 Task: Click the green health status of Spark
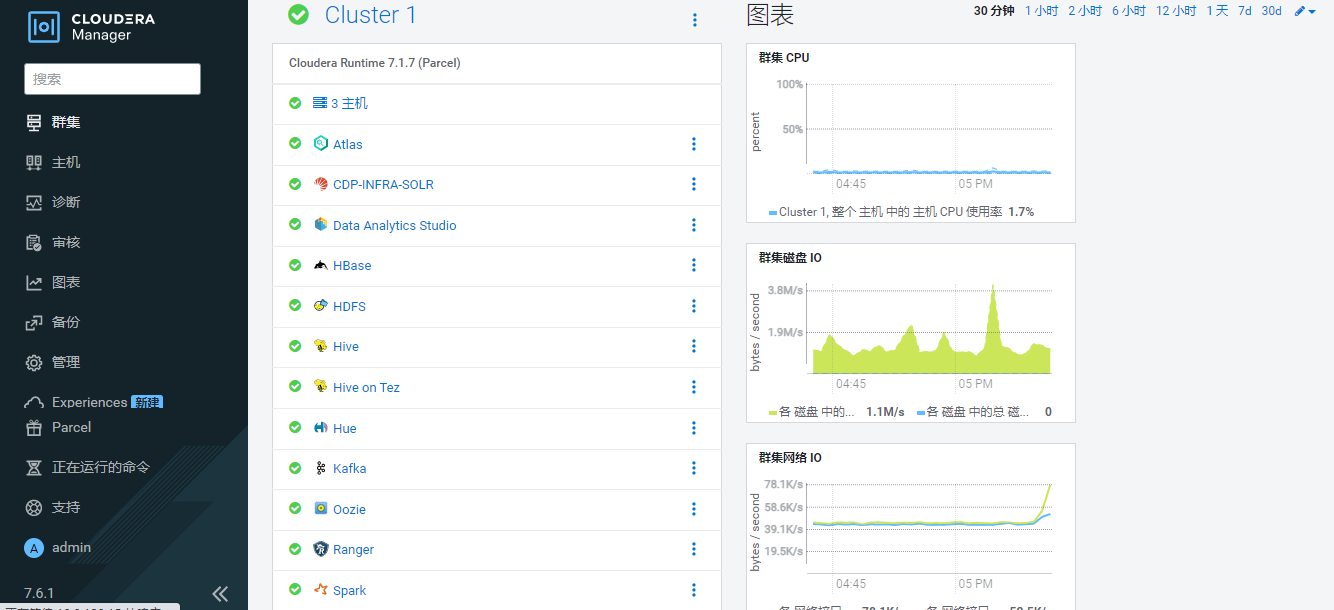pos(295,589)
